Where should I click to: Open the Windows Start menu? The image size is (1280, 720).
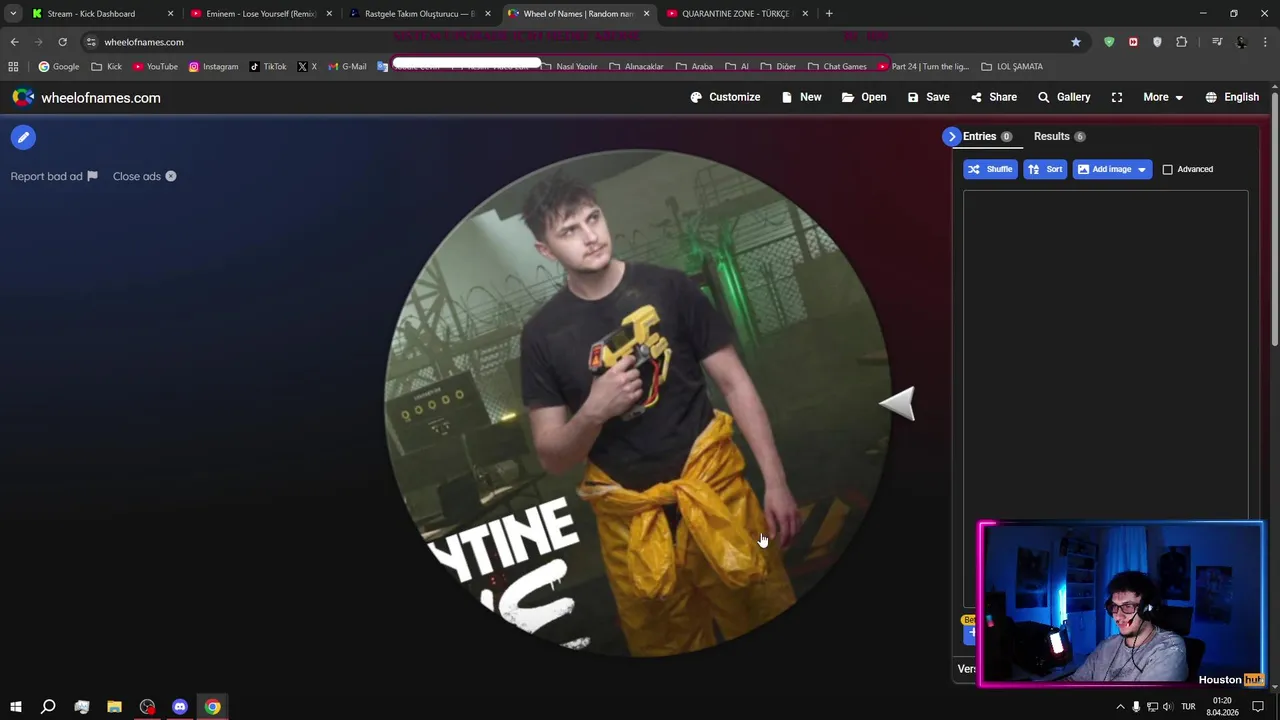15,707
